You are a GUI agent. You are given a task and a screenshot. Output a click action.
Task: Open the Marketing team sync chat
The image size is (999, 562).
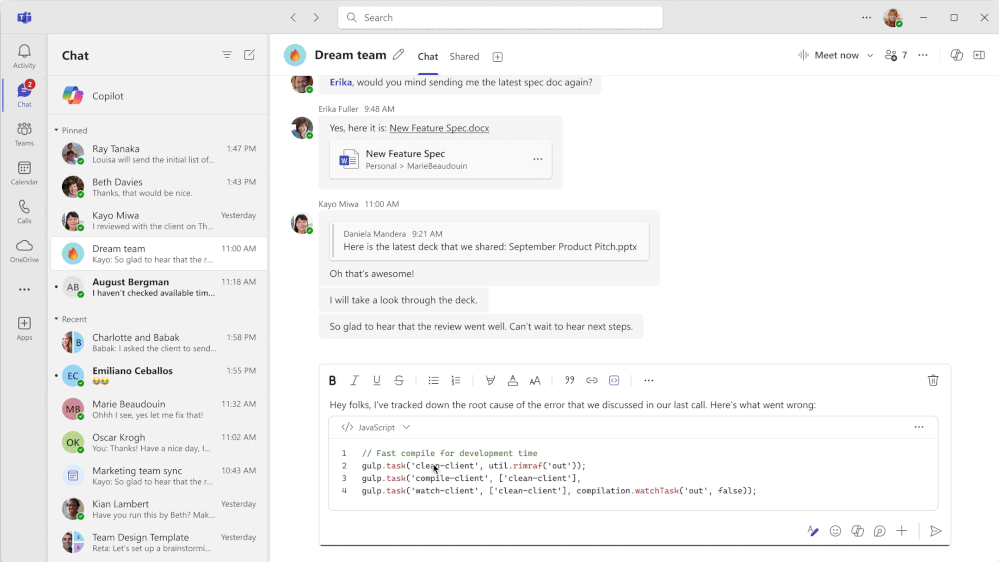tap(159, 476)
